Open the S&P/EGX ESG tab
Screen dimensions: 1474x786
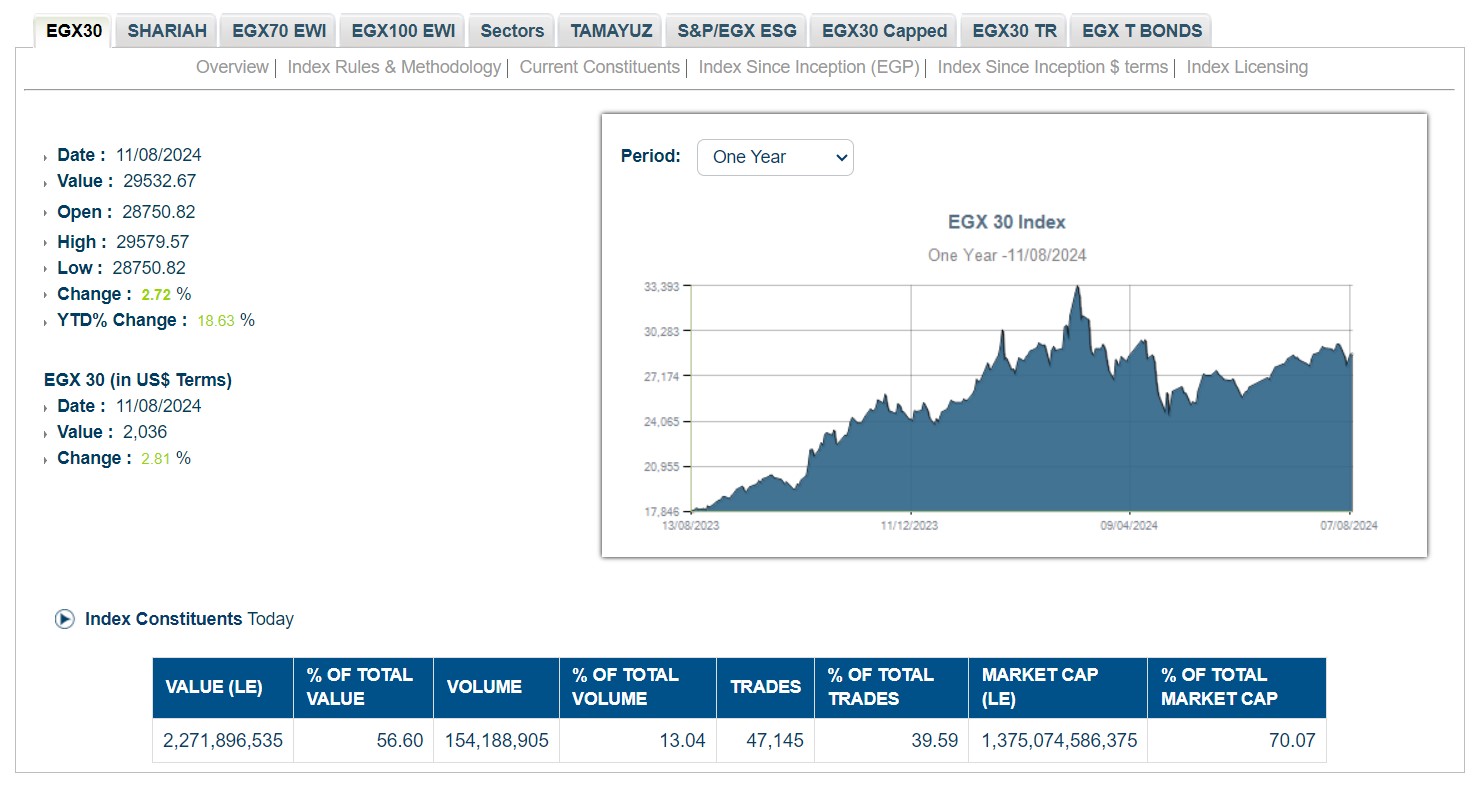(737, 31)
